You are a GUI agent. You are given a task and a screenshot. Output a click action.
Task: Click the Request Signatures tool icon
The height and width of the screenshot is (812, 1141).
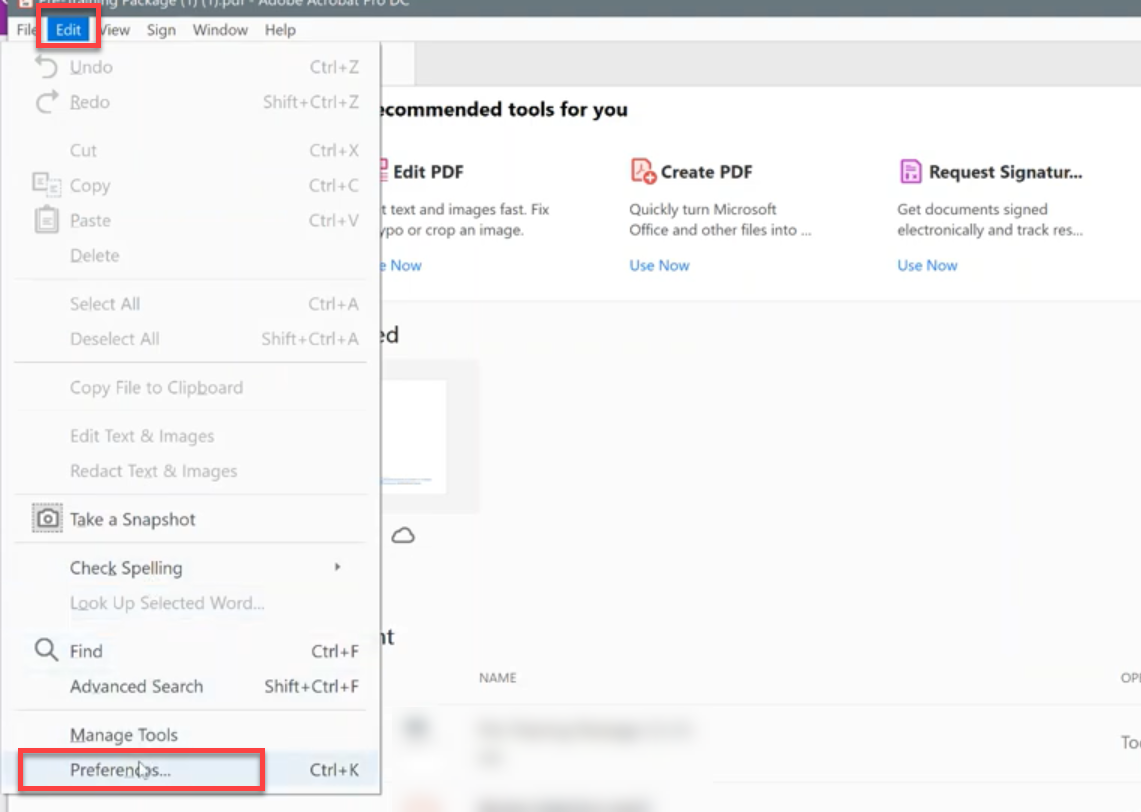coord(910,172)
